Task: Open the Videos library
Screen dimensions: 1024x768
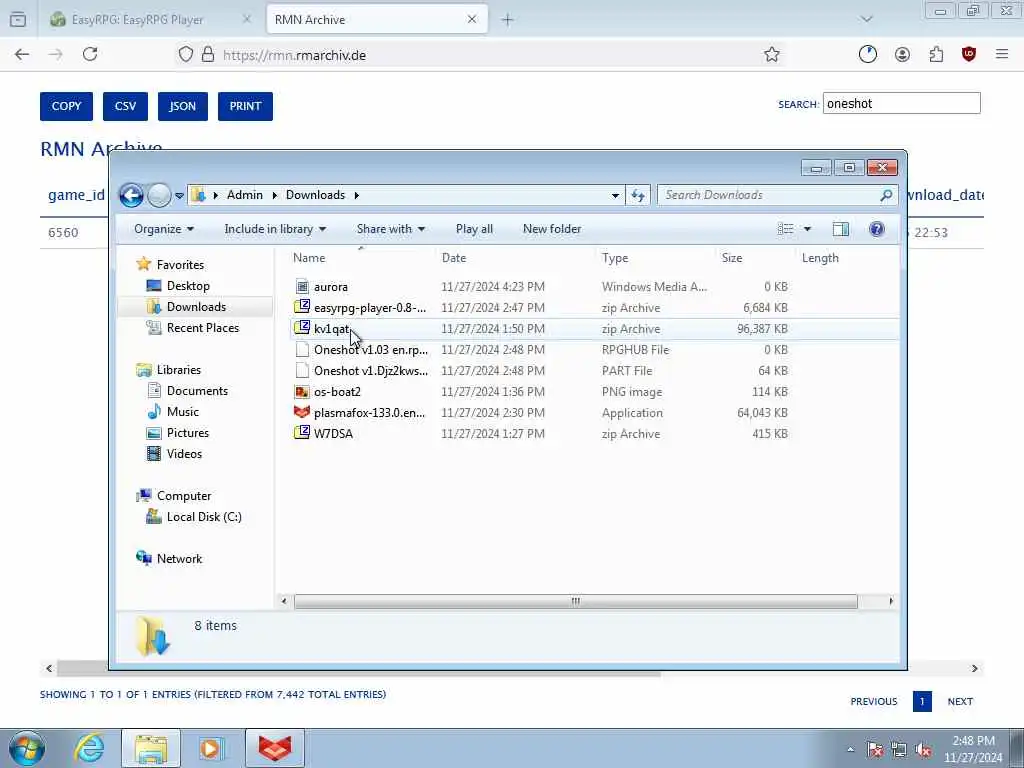Action: [184, 453]
